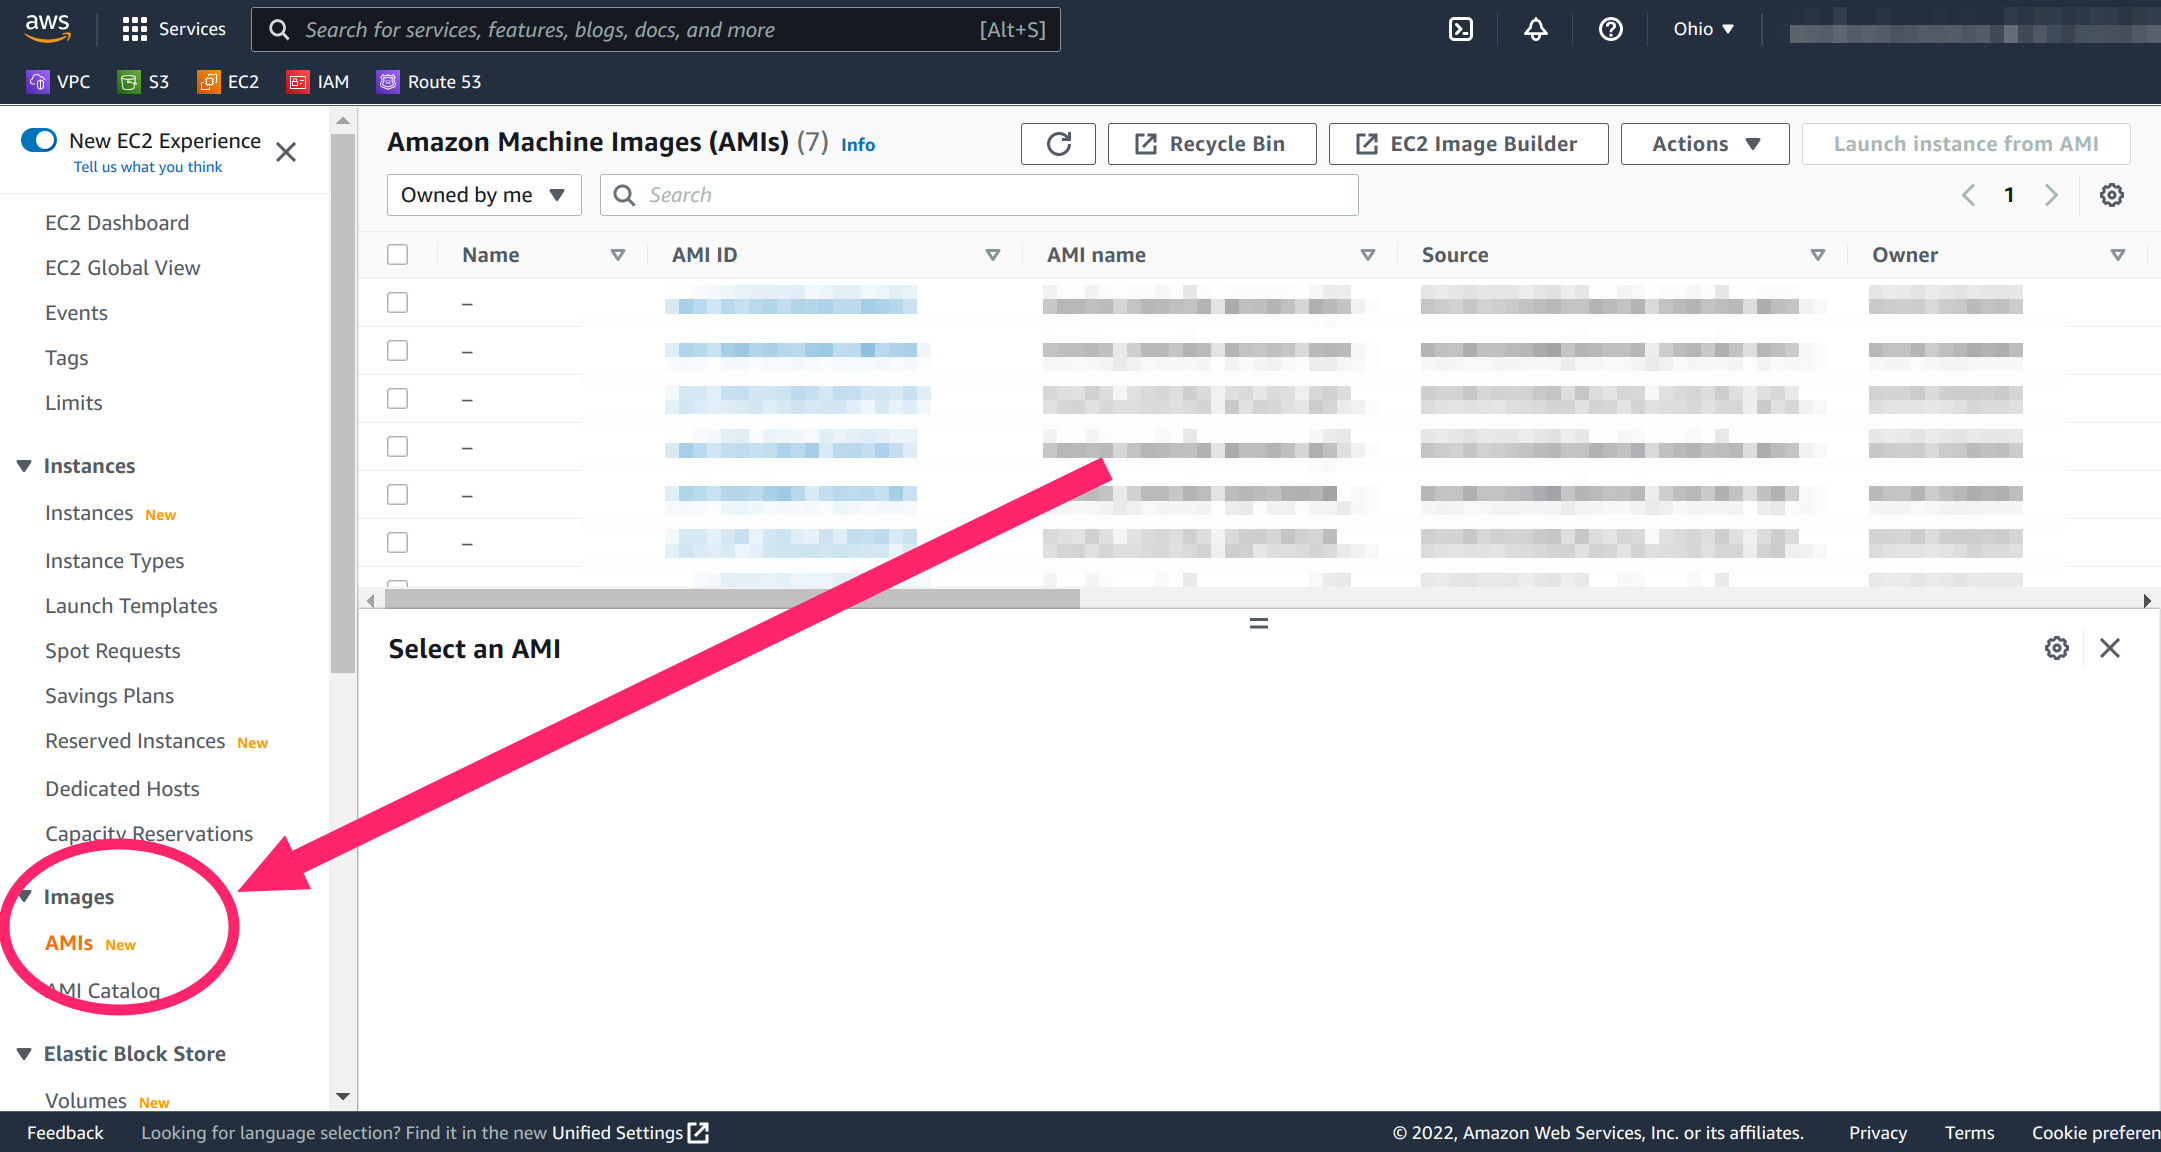Click the AWS logo home icon
Image resolution: width=2161 pixels, height=1152 pixels.
pos(48,28)
